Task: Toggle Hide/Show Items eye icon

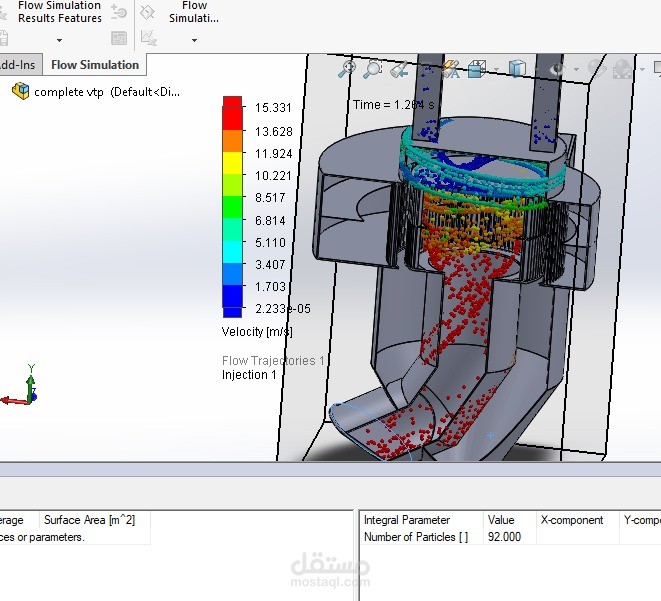Action: pos(559,69)
